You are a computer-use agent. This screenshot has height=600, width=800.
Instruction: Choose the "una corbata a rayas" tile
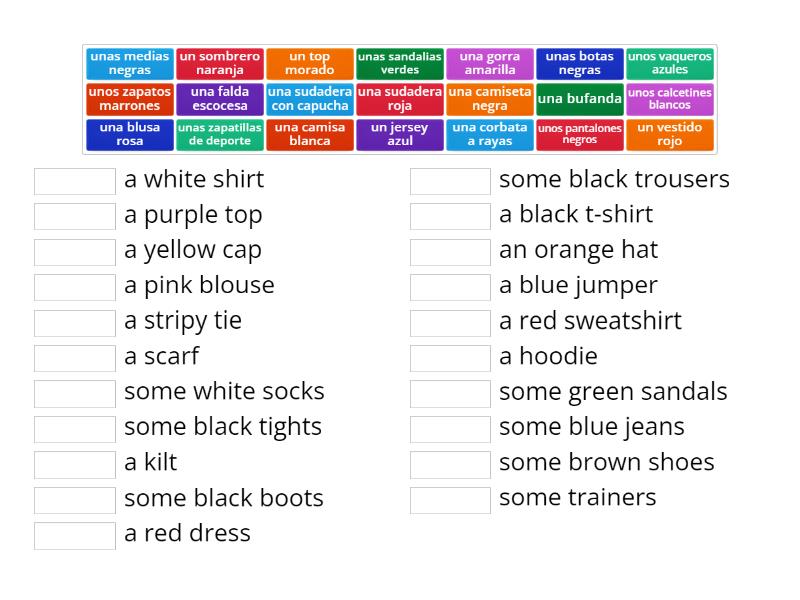coord(490,134)
